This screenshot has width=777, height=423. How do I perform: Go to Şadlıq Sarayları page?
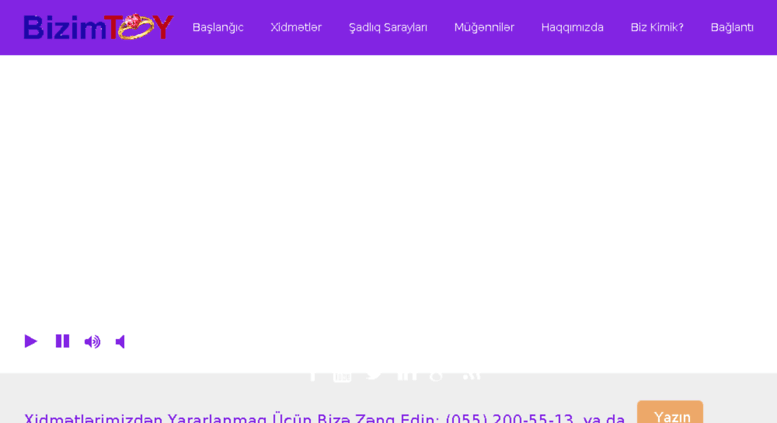388,28
